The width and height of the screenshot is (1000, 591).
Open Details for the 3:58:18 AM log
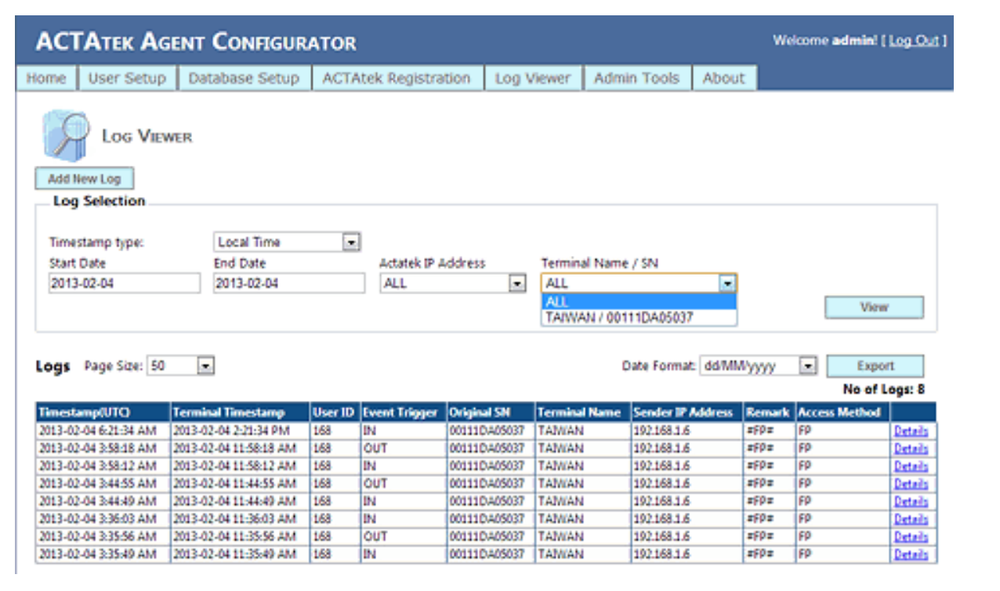click(911, 449)
